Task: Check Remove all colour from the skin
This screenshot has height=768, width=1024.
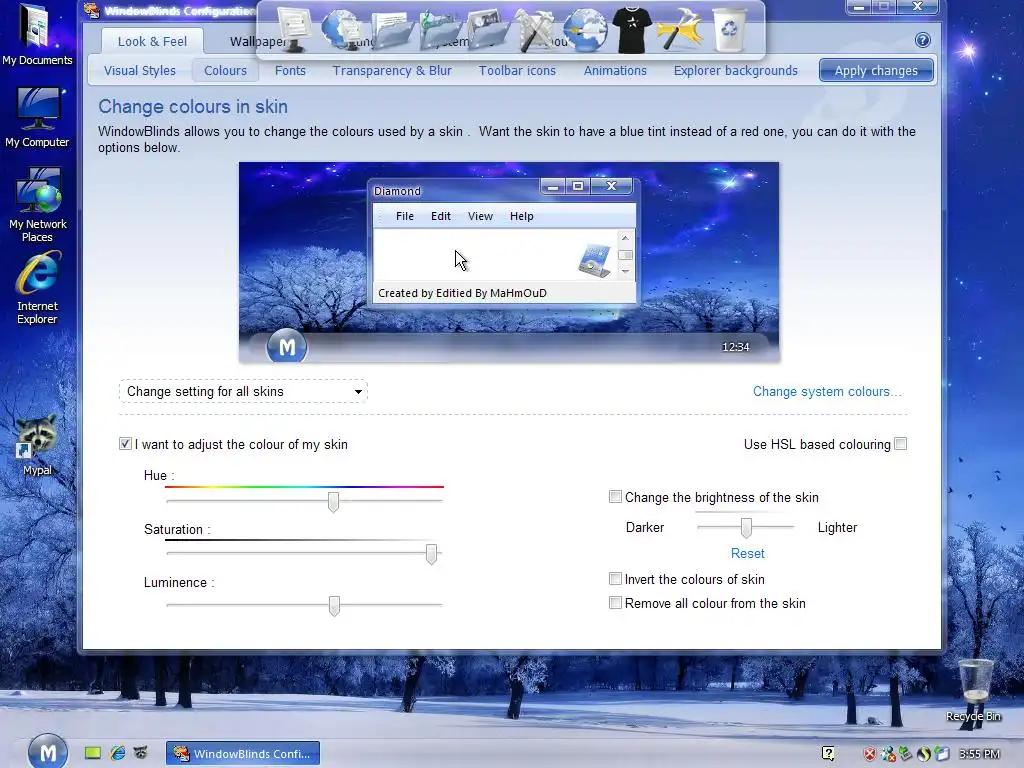Action: coord(615,603)
